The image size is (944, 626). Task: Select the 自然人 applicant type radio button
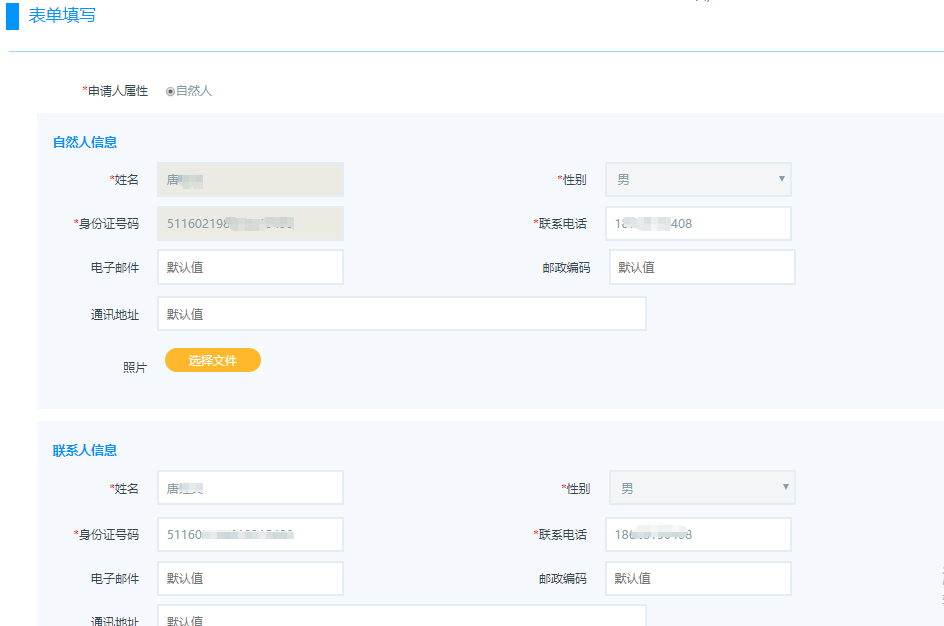click(170, 91)
